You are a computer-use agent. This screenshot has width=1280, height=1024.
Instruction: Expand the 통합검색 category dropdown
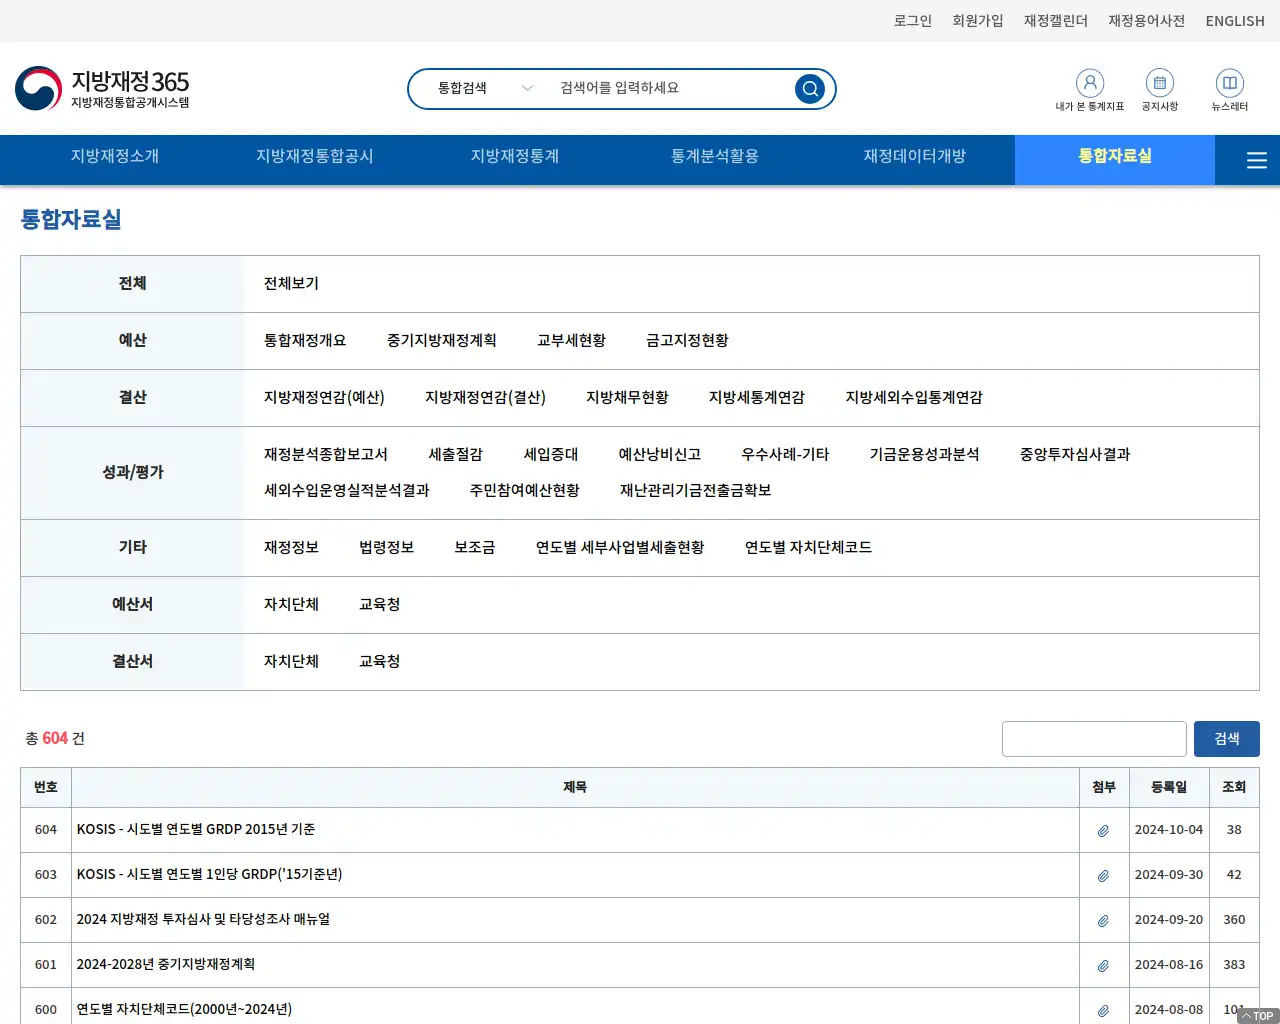tap(485, 88)
